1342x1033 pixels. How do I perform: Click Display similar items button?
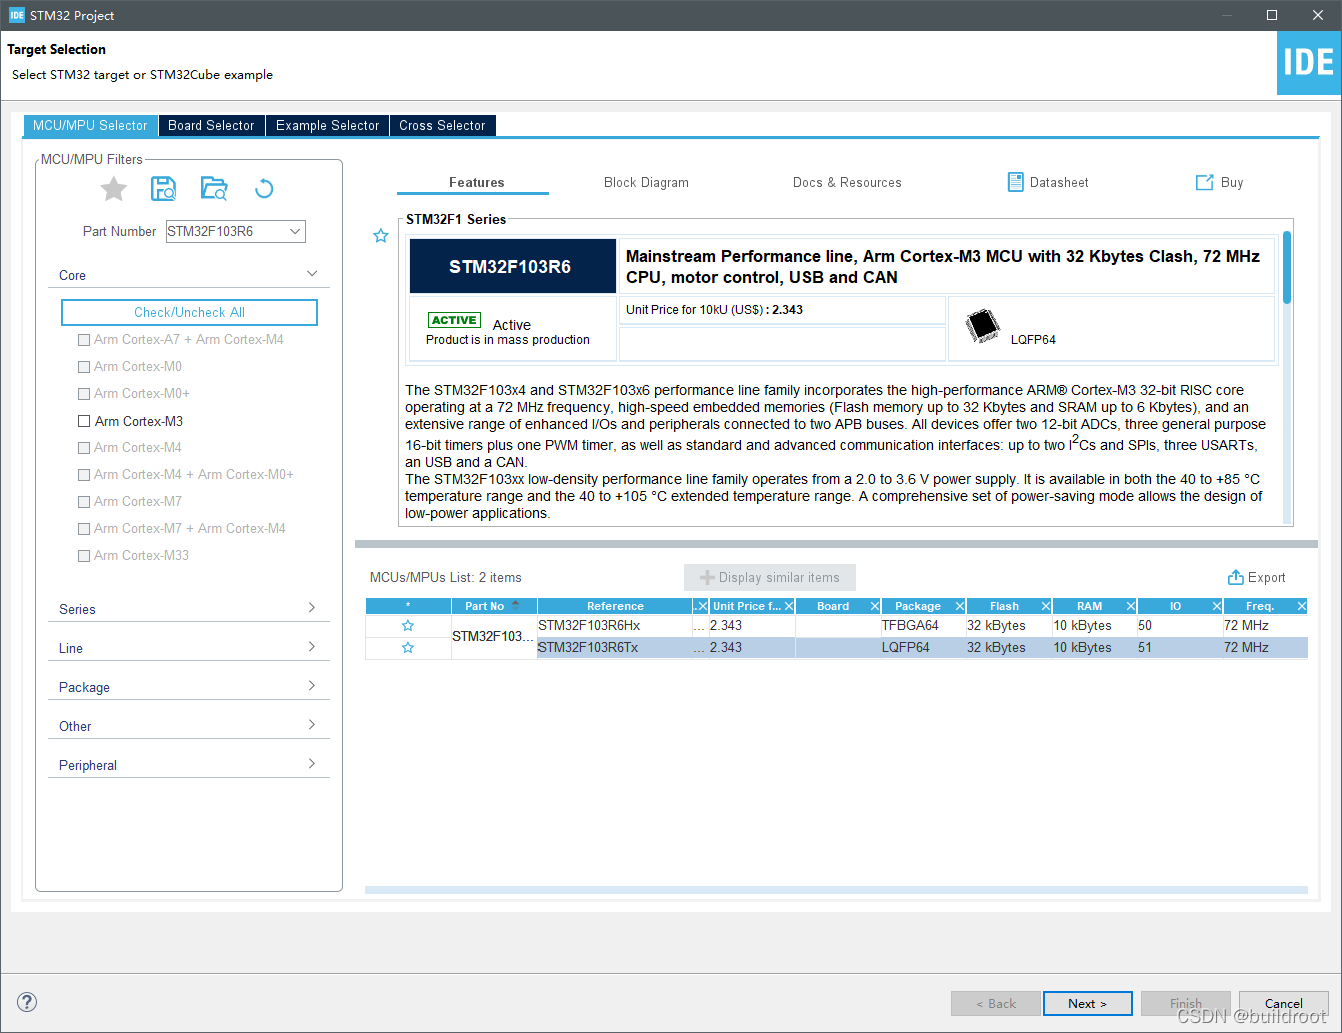[770, 577]
